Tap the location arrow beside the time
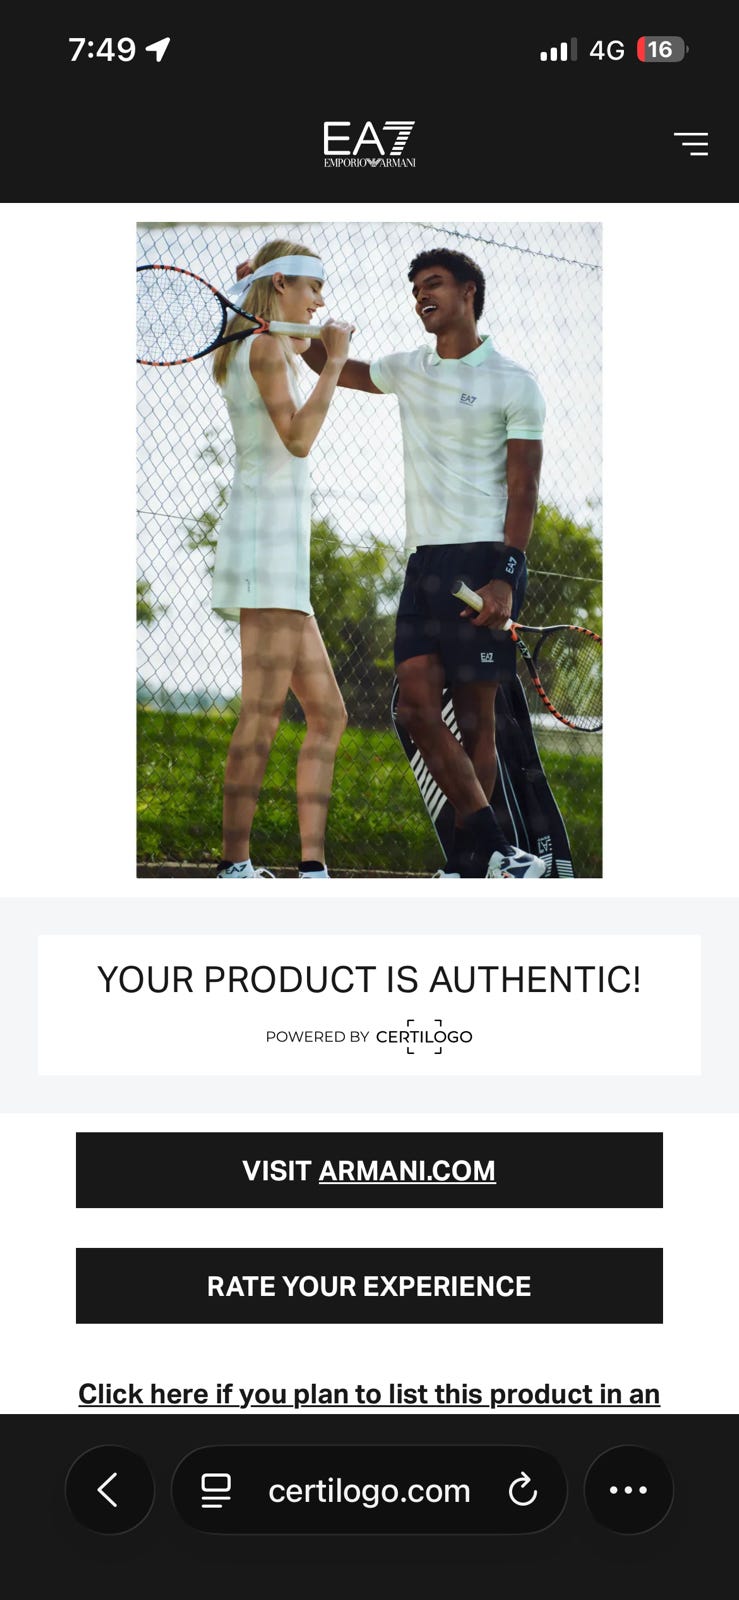Viewport: 739px width, 1600px height. pos(158,49)
